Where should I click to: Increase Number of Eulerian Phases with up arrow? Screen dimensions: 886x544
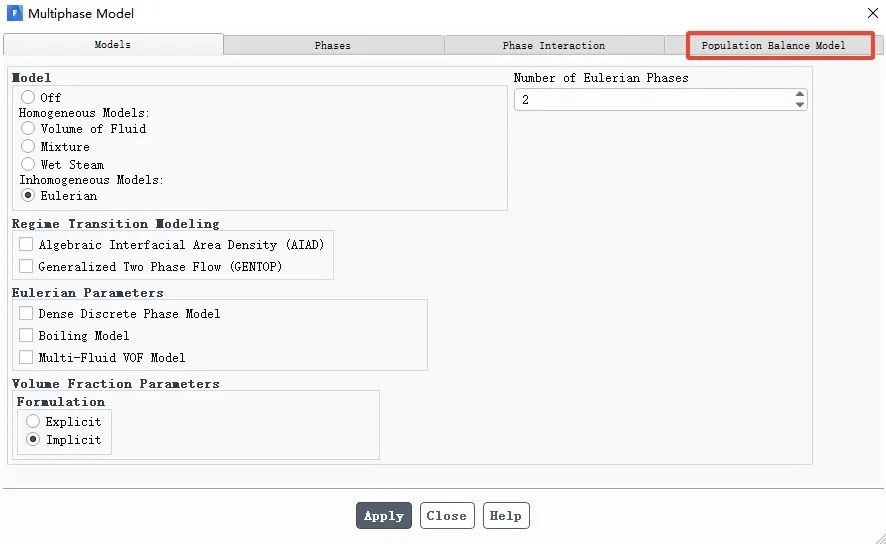pyautogui.click(x=799, y=95)
